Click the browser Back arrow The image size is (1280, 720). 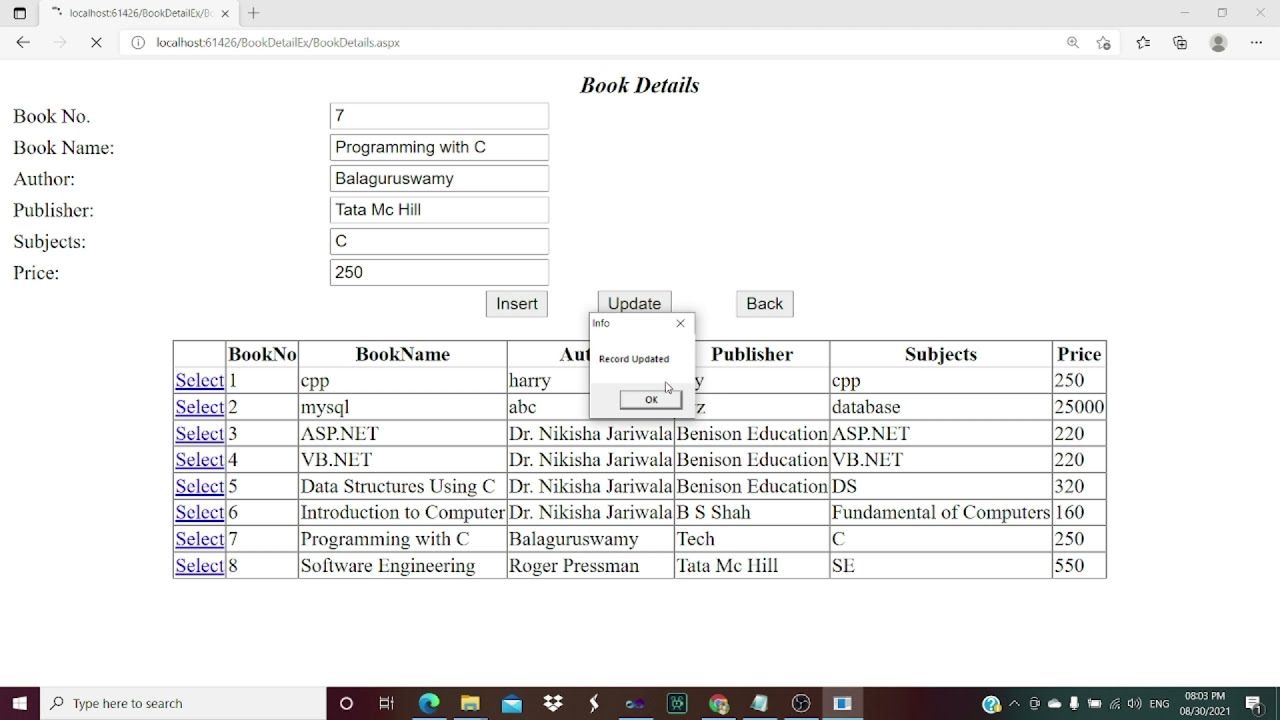[23, 43]
